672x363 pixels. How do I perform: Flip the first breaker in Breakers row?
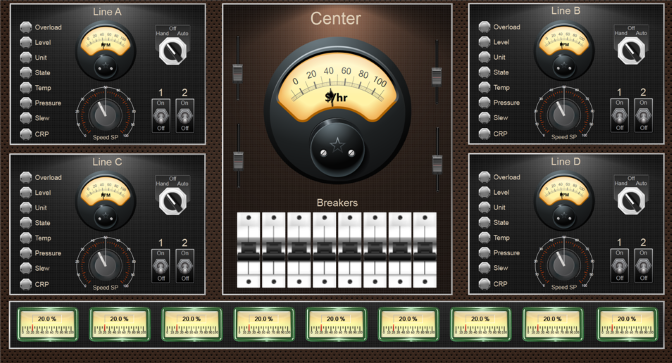point(249,250)
